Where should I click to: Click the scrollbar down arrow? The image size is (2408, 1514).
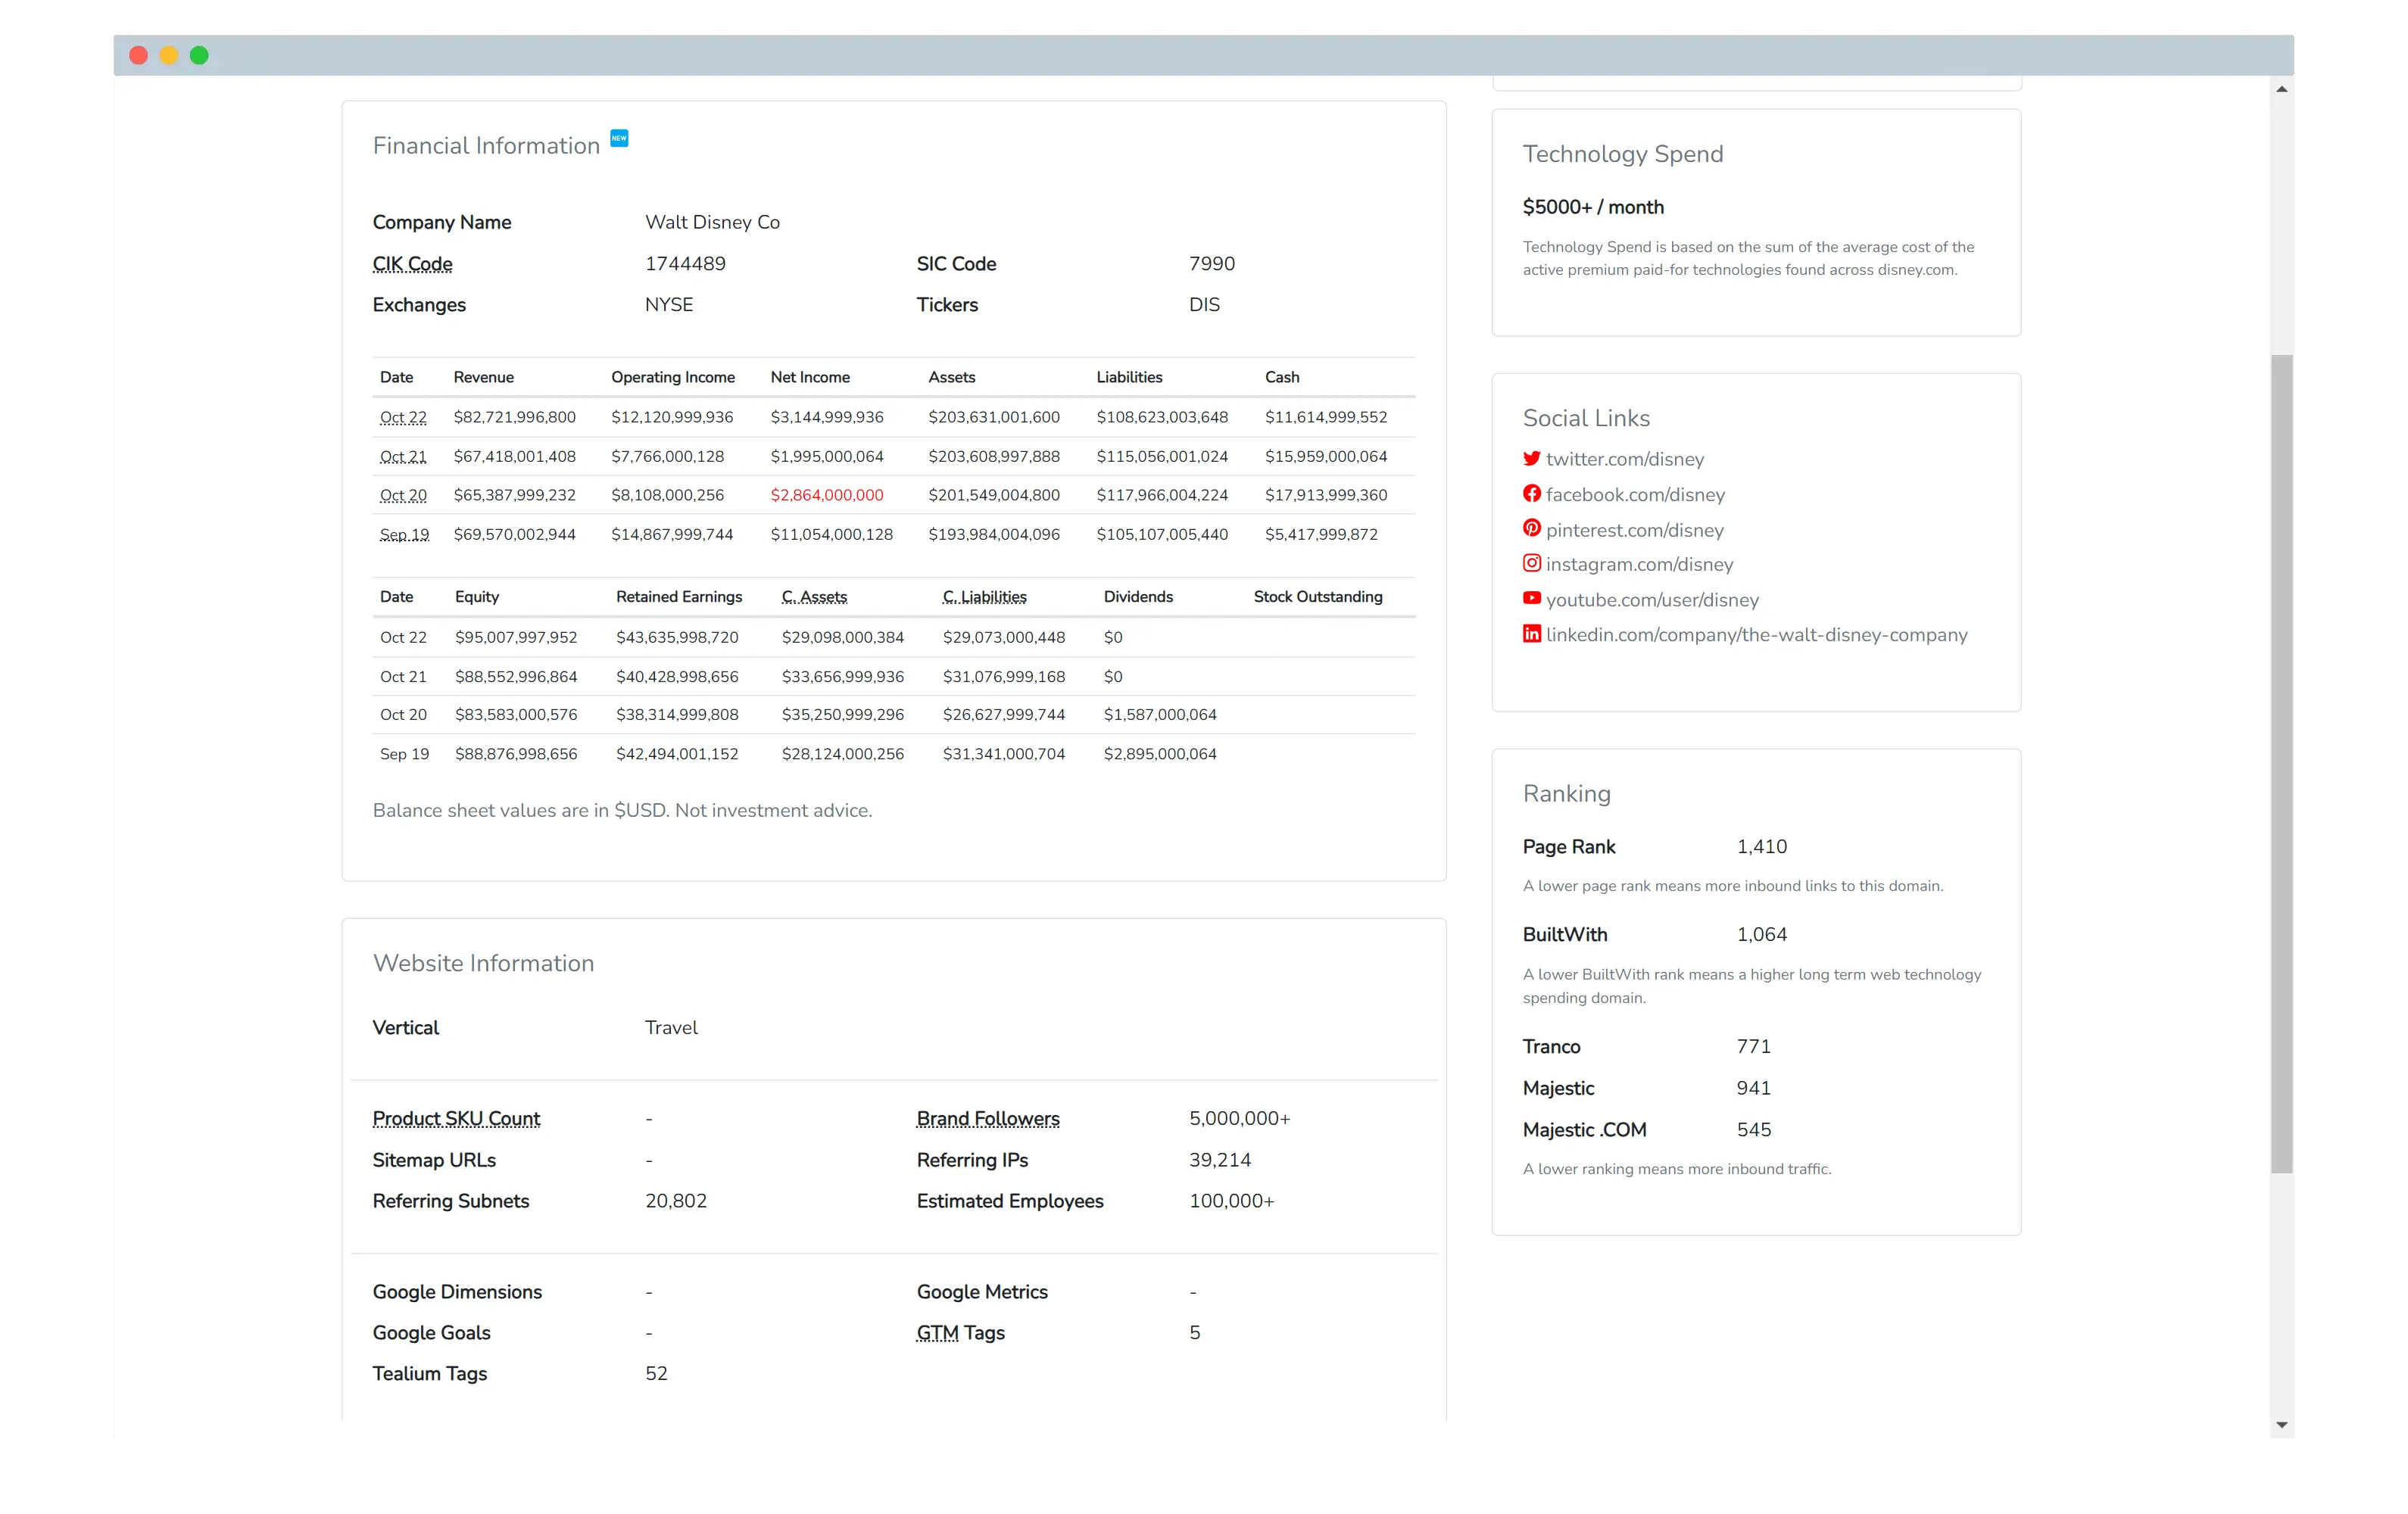(x=2281, y=1425)
